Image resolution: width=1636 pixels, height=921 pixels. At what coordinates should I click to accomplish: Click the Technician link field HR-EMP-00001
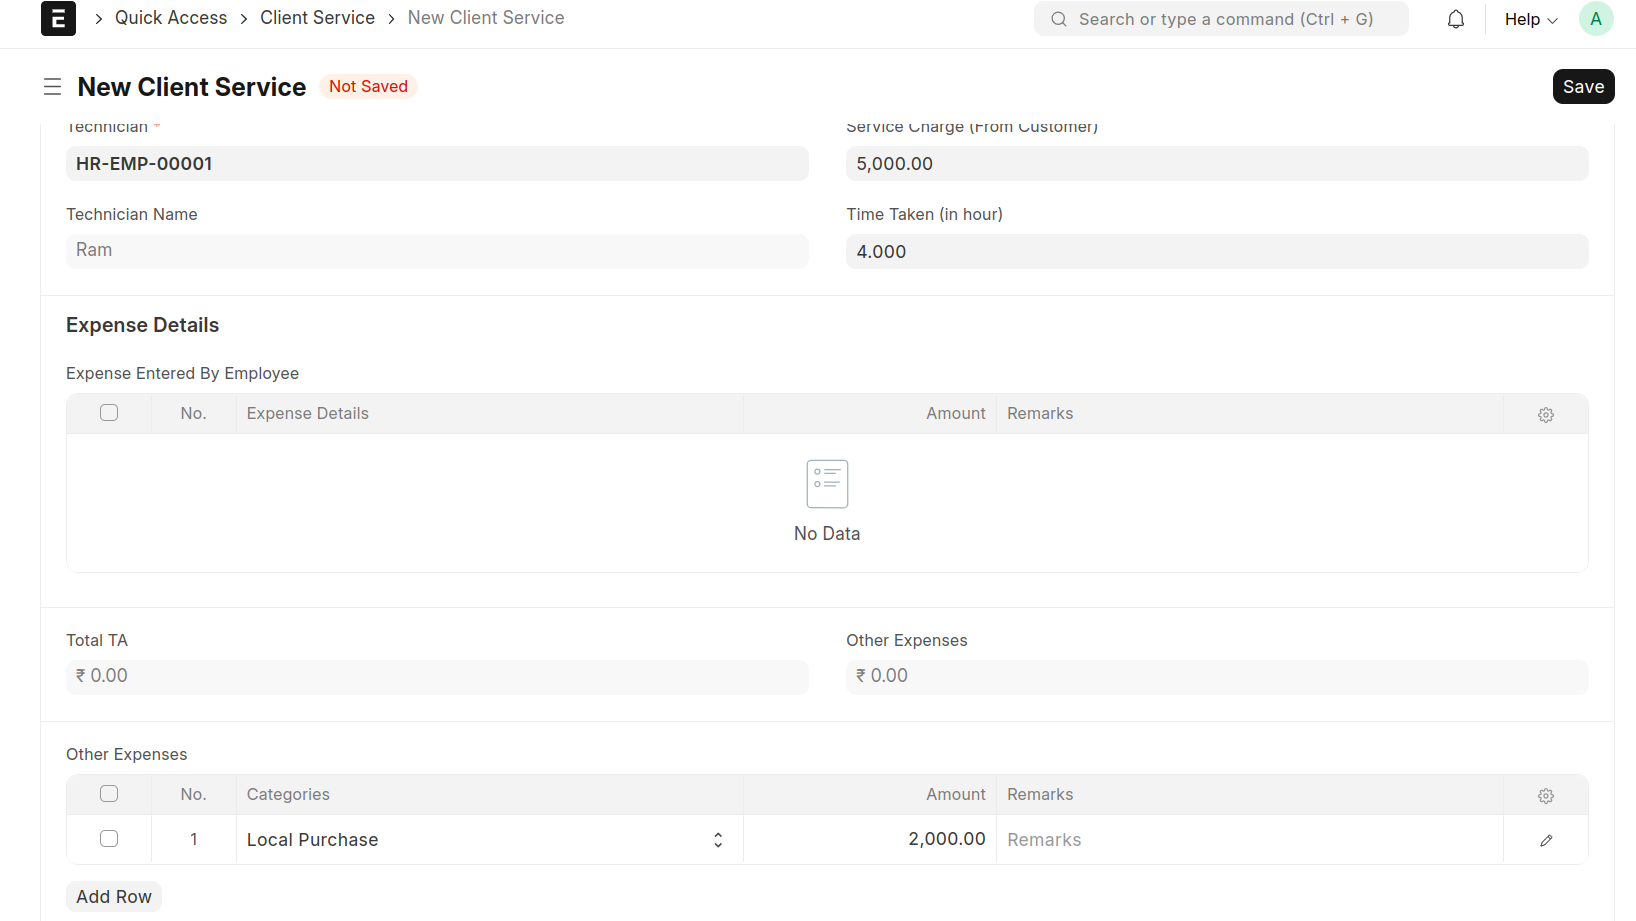(437, 164)
